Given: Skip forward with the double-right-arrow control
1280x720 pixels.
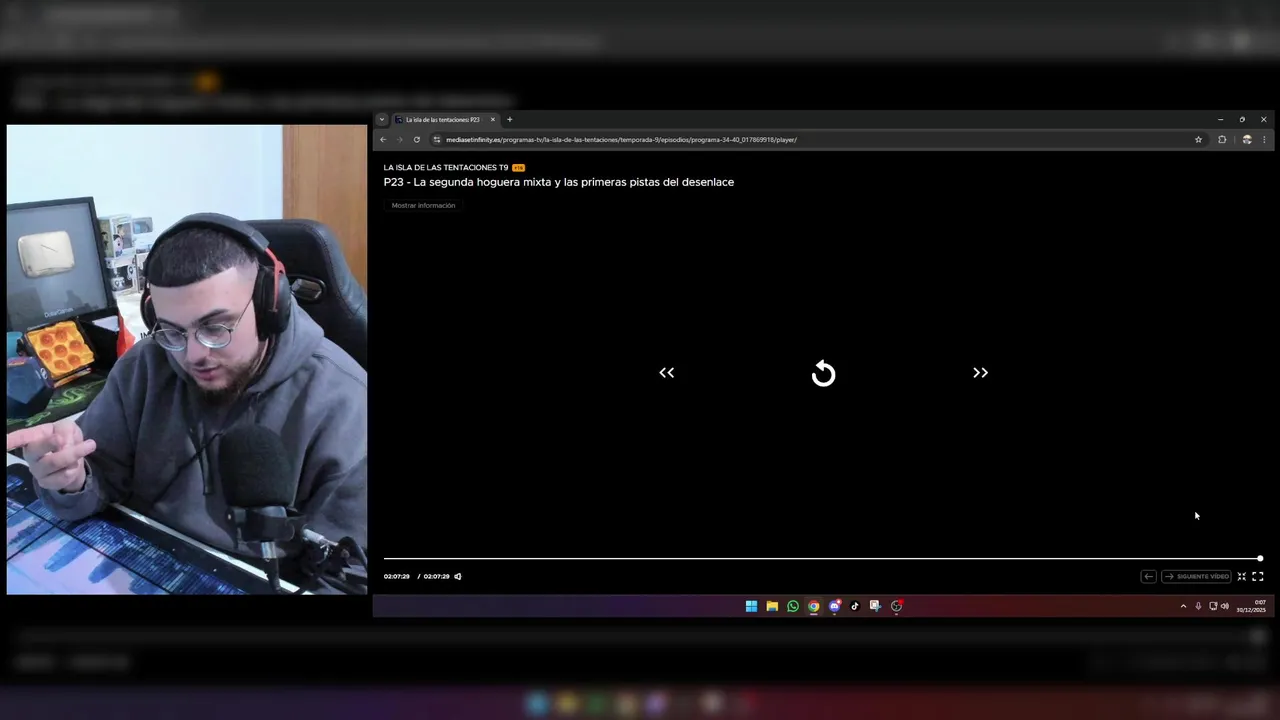Looking at the screenshot, I should [980, 373].
